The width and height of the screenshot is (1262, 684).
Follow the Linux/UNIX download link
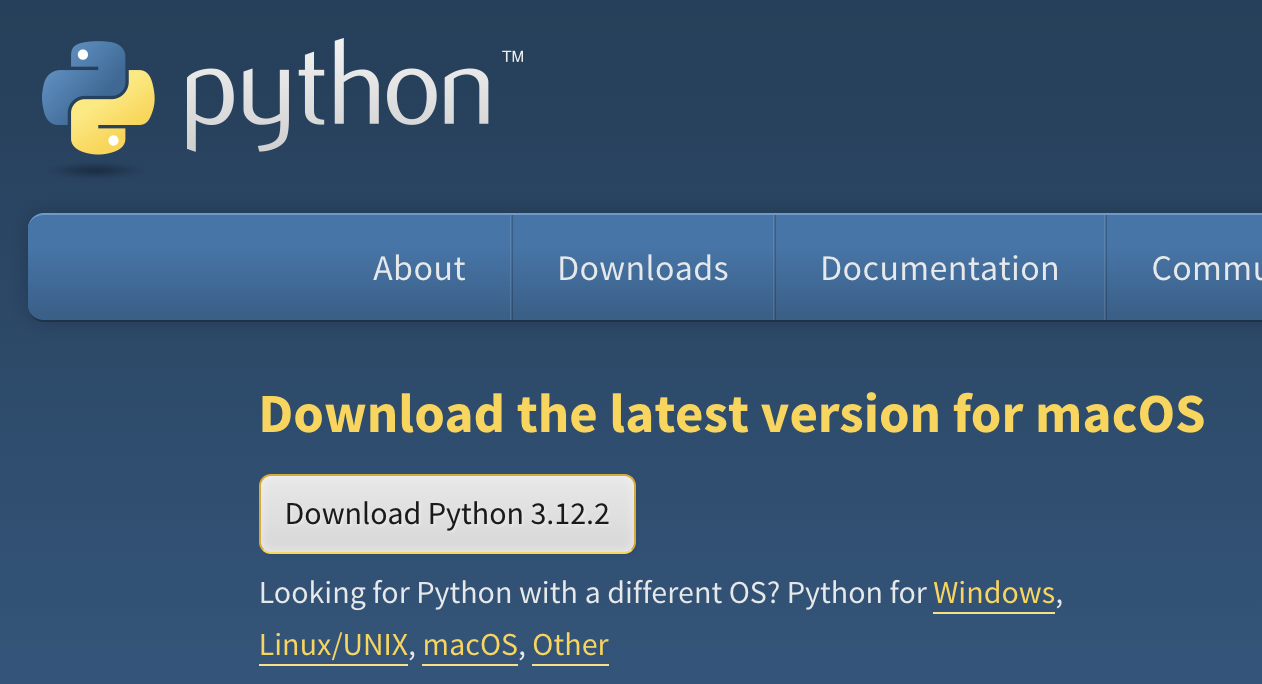coord(334,645)
